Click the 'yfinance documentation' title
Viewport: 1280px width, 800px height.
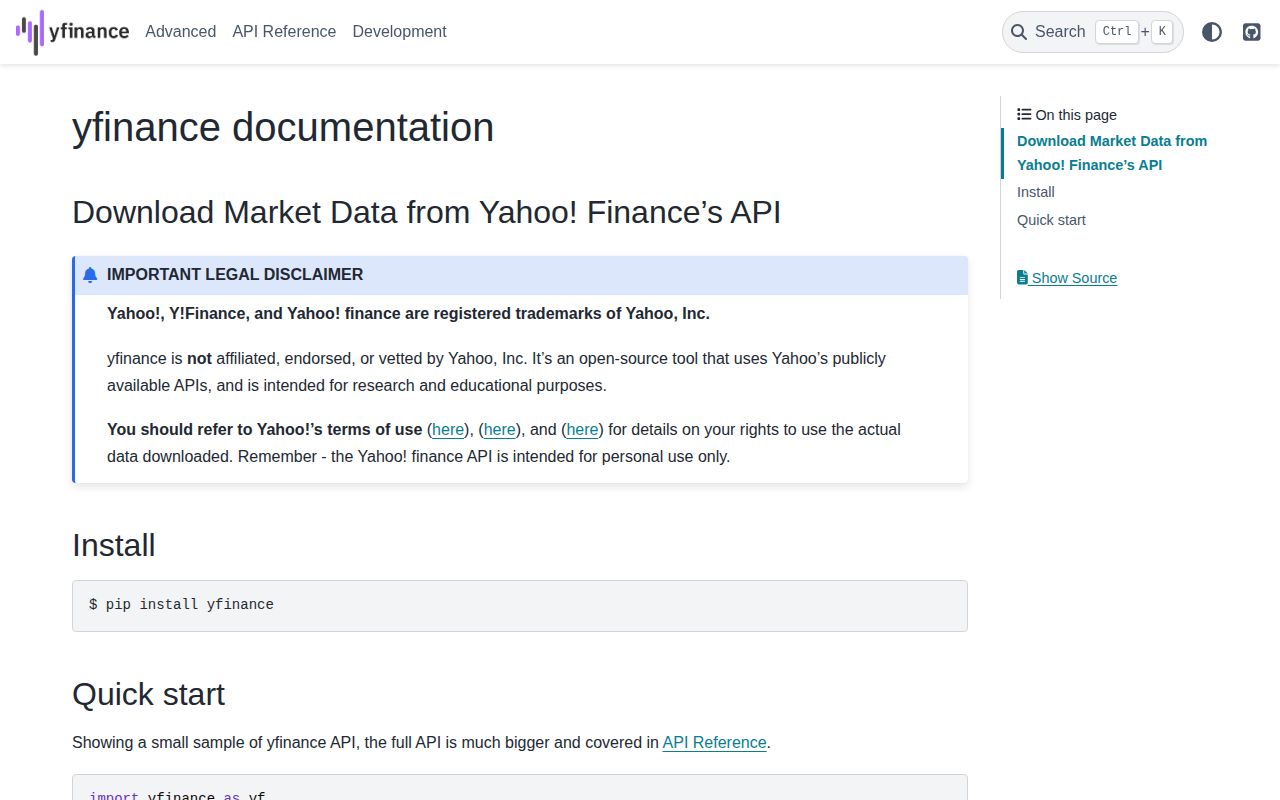[283, 127]
